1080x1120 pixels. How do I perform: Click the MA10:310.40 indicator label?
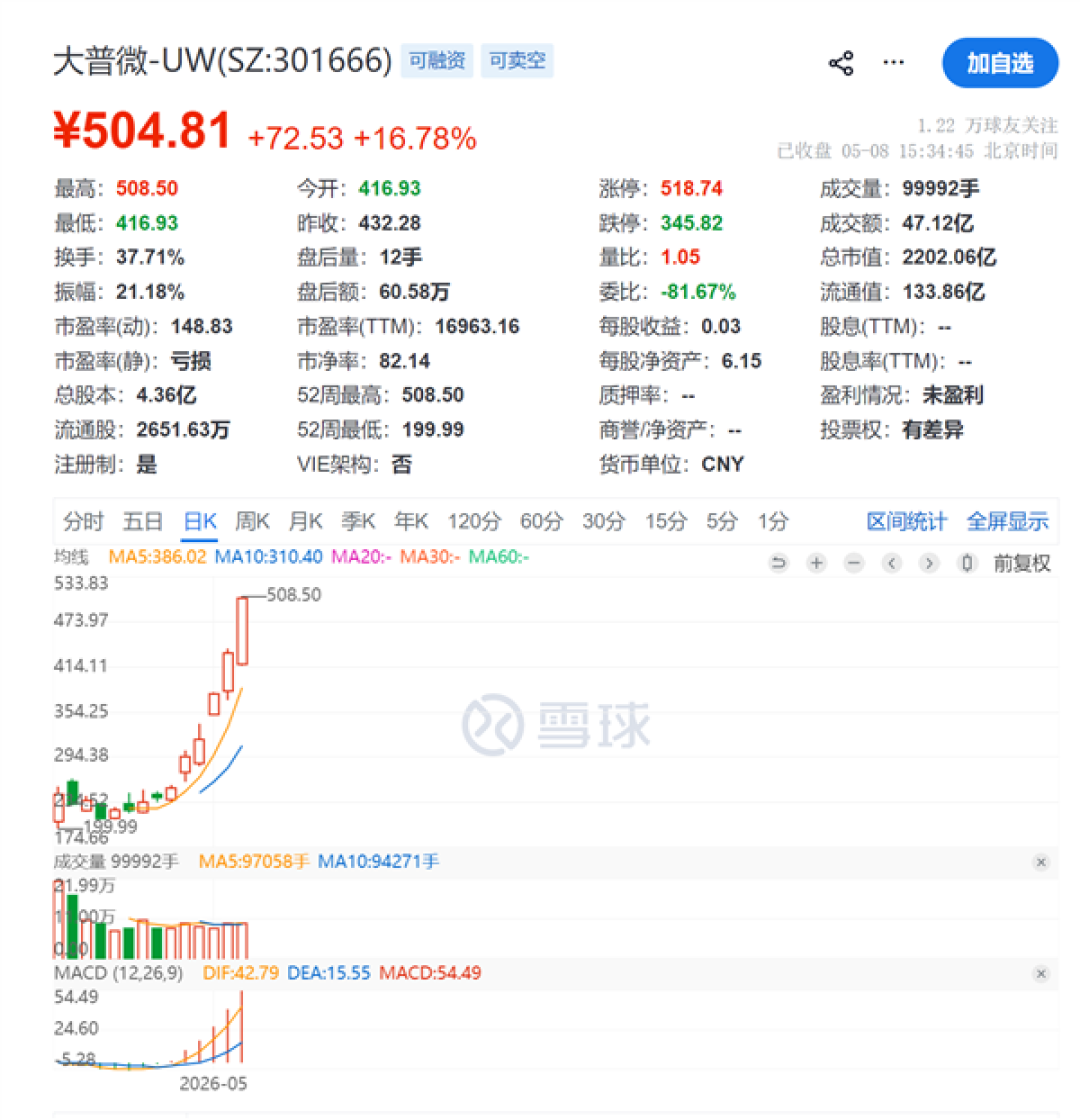pos(269,556)
